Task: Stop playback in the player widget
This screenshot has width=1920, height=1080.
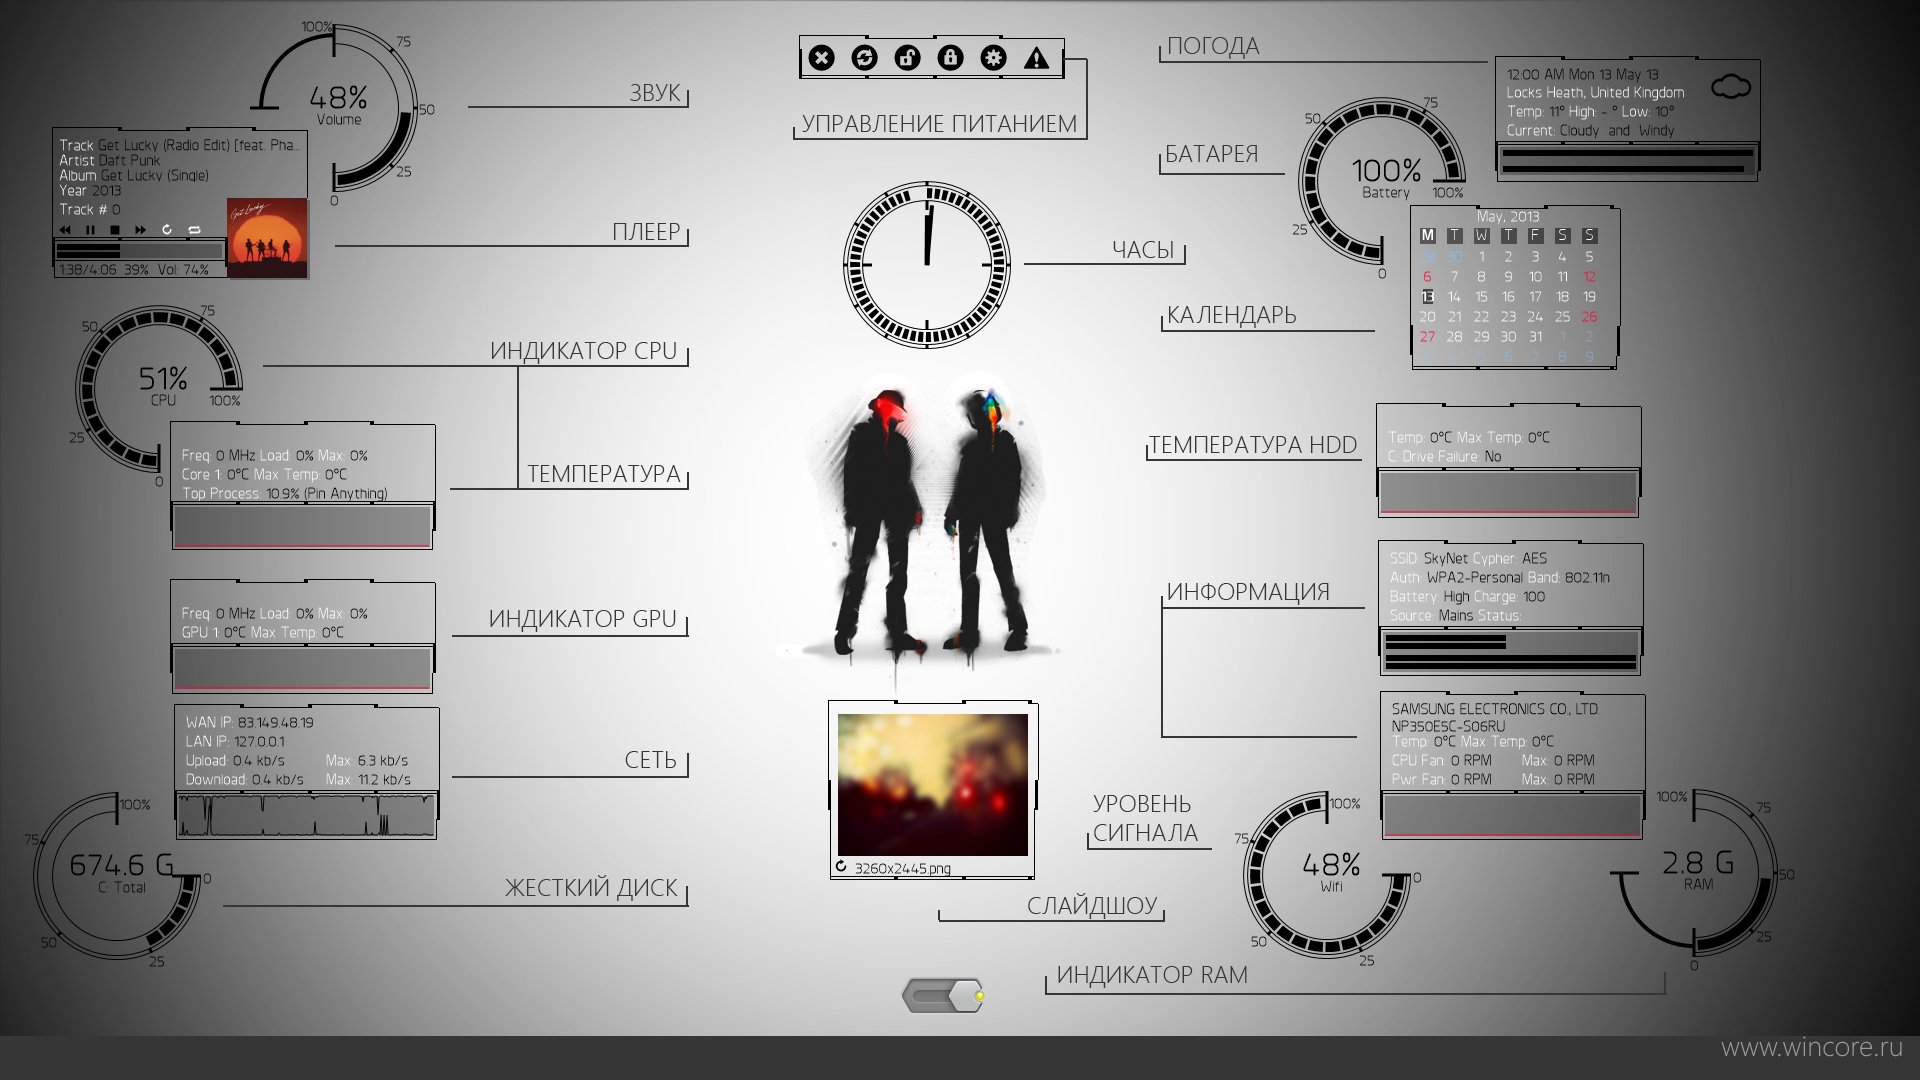Action: tap(115, 230)
